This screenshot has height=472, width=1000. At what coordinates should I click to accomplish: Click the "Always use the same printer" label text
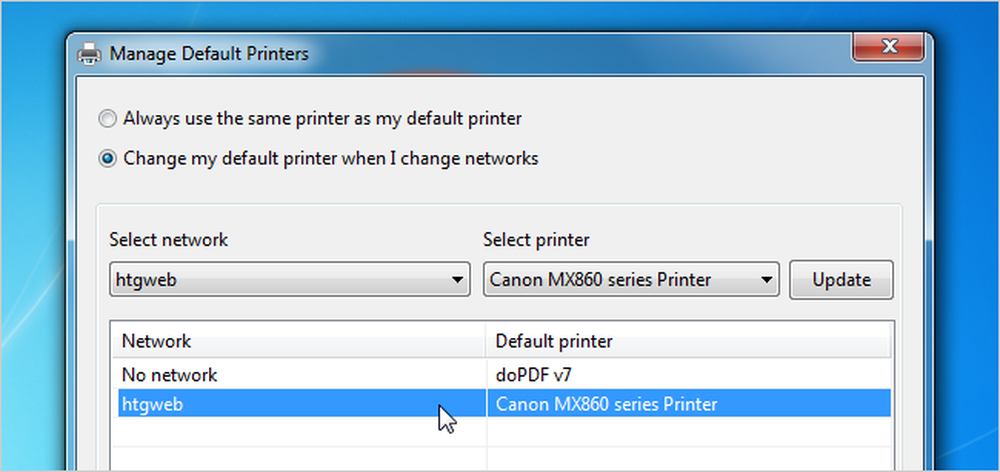pyautogui.click(x=322, y=119)
